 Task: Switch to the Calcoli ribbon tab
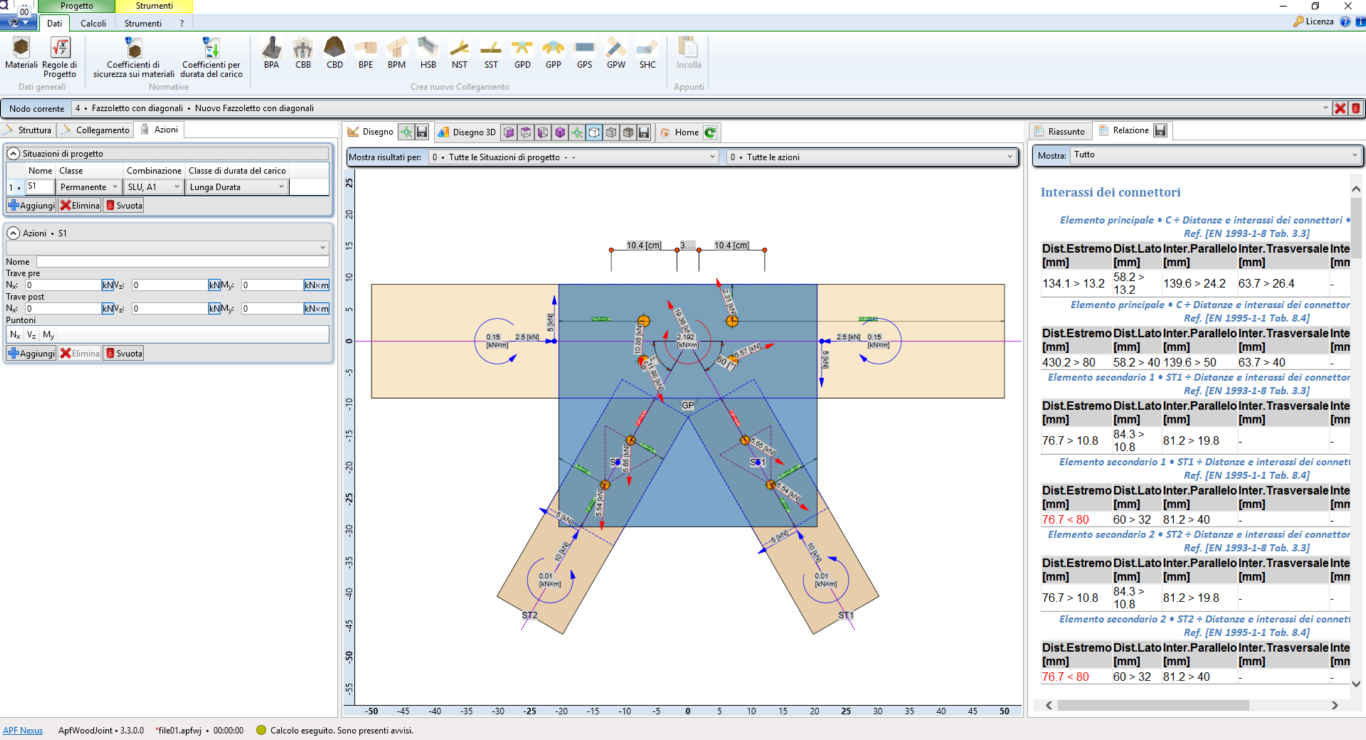coord(93,23)
